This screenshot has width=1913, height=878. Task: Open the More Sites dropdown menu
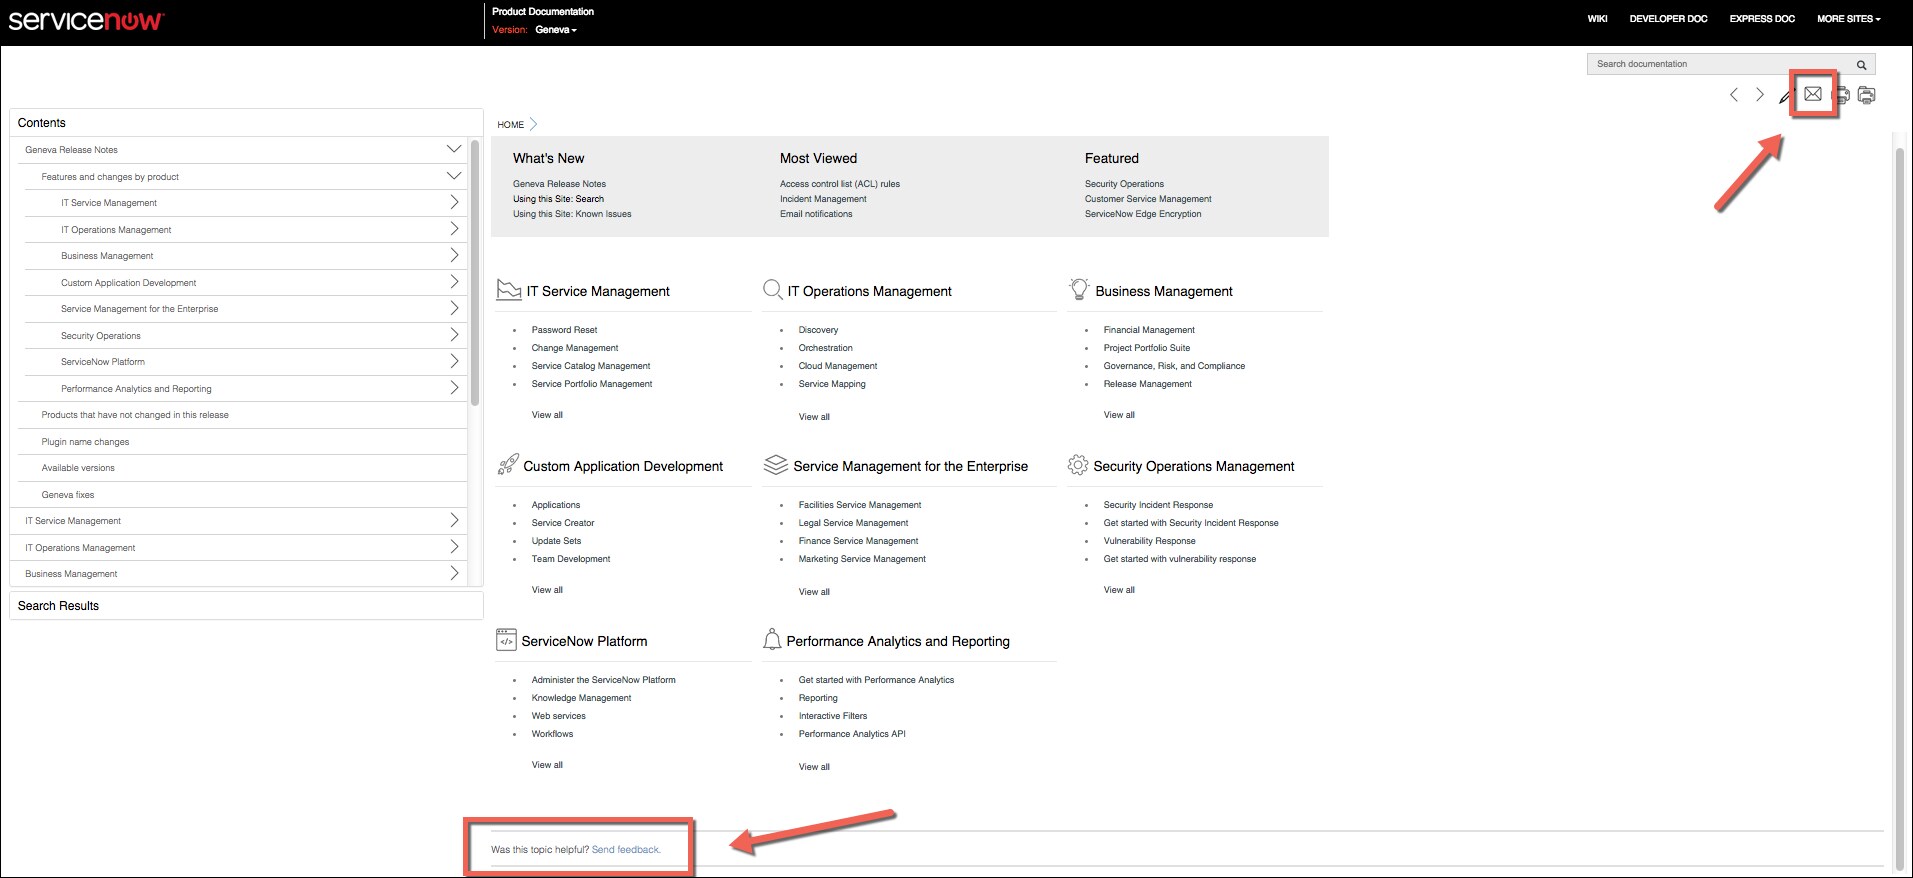(1848, 19)
